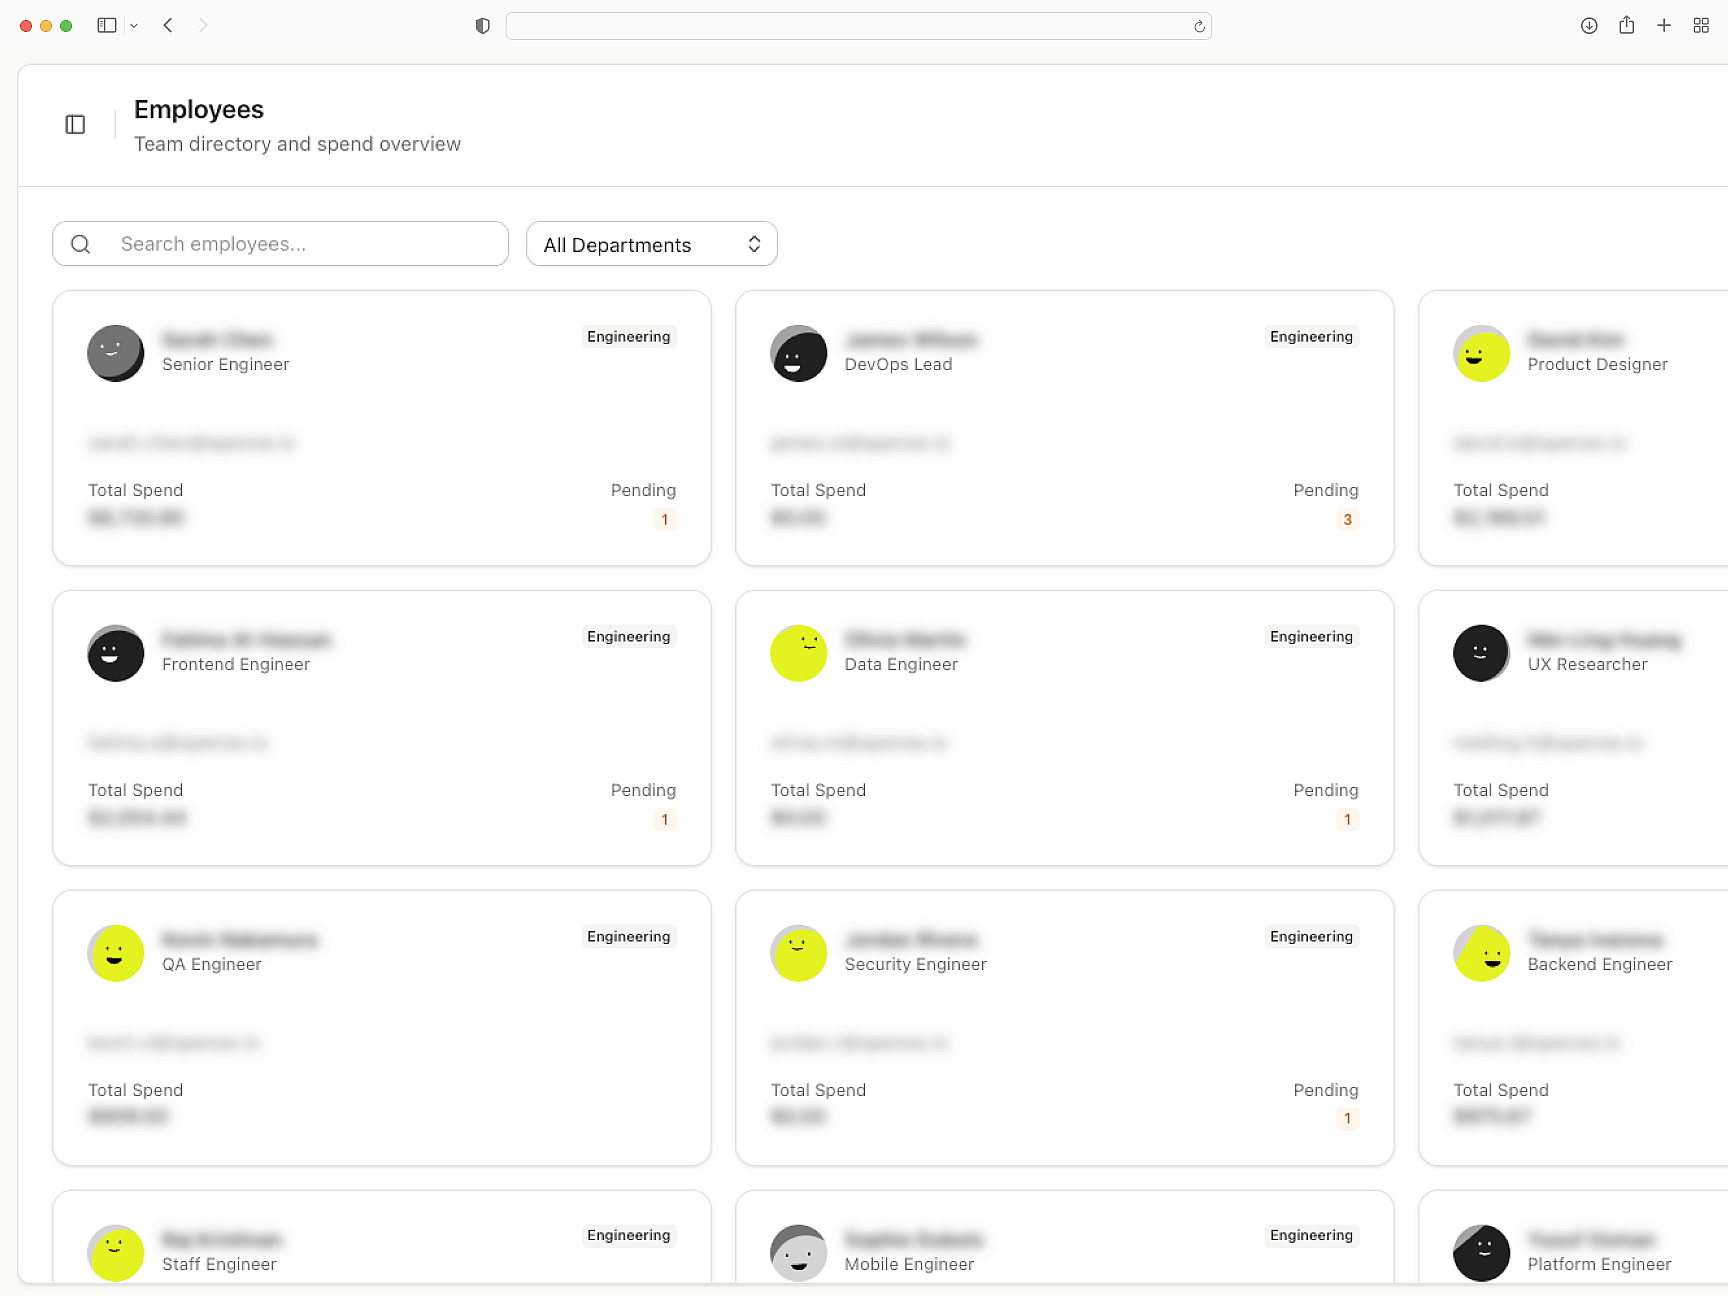The width and height of the screenshot is (1728, 1296).
Task: Open a new tab with the plus icon
Action: [1664, 25]
